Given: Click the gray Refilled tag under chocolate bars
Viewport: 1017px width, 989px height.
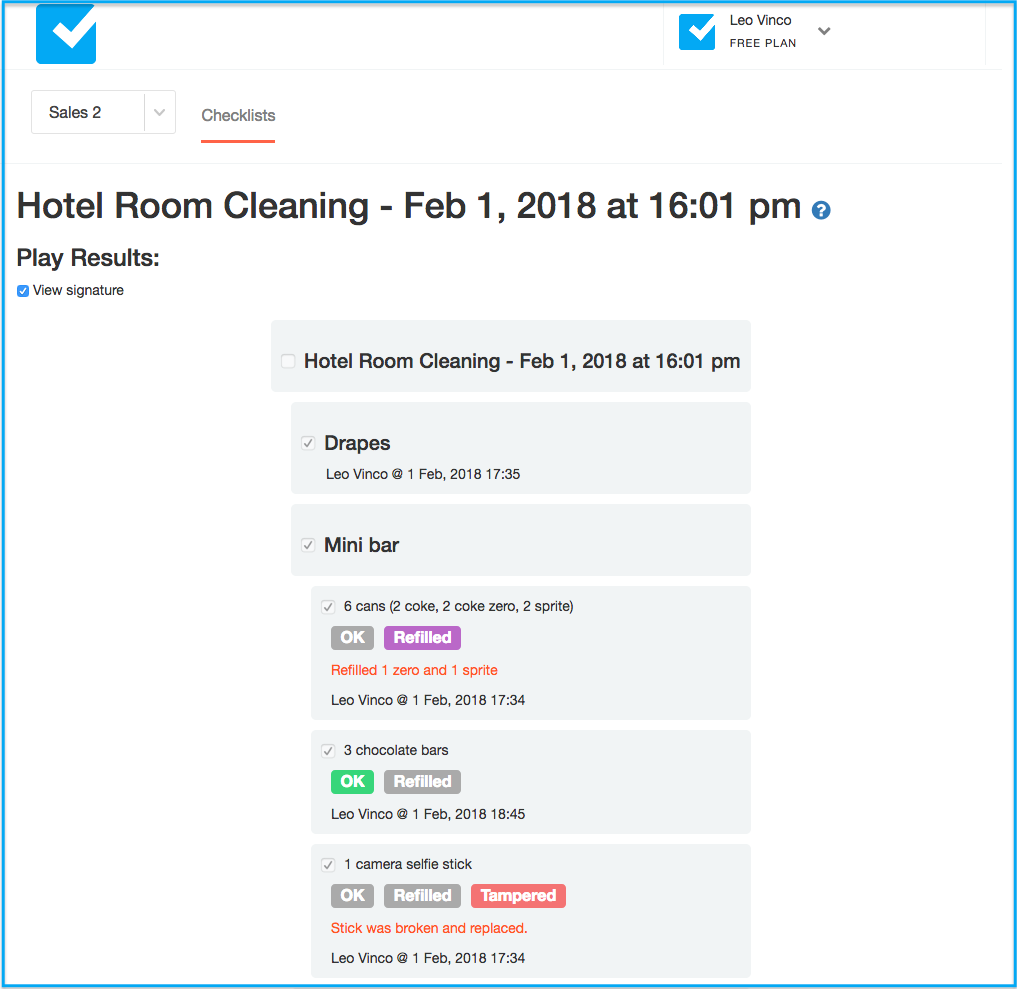Looking at the screenshot, I should click(422, 781).
